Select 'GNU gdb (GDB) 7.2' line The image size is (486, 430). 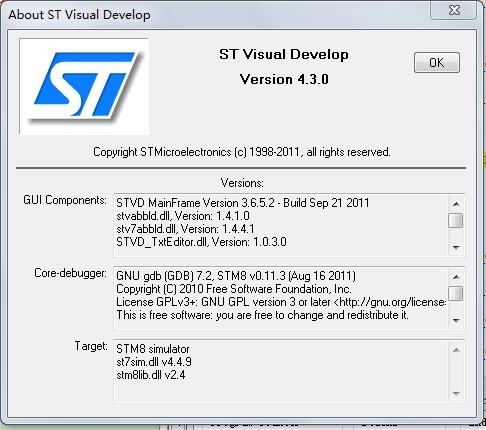coord(236,276)
